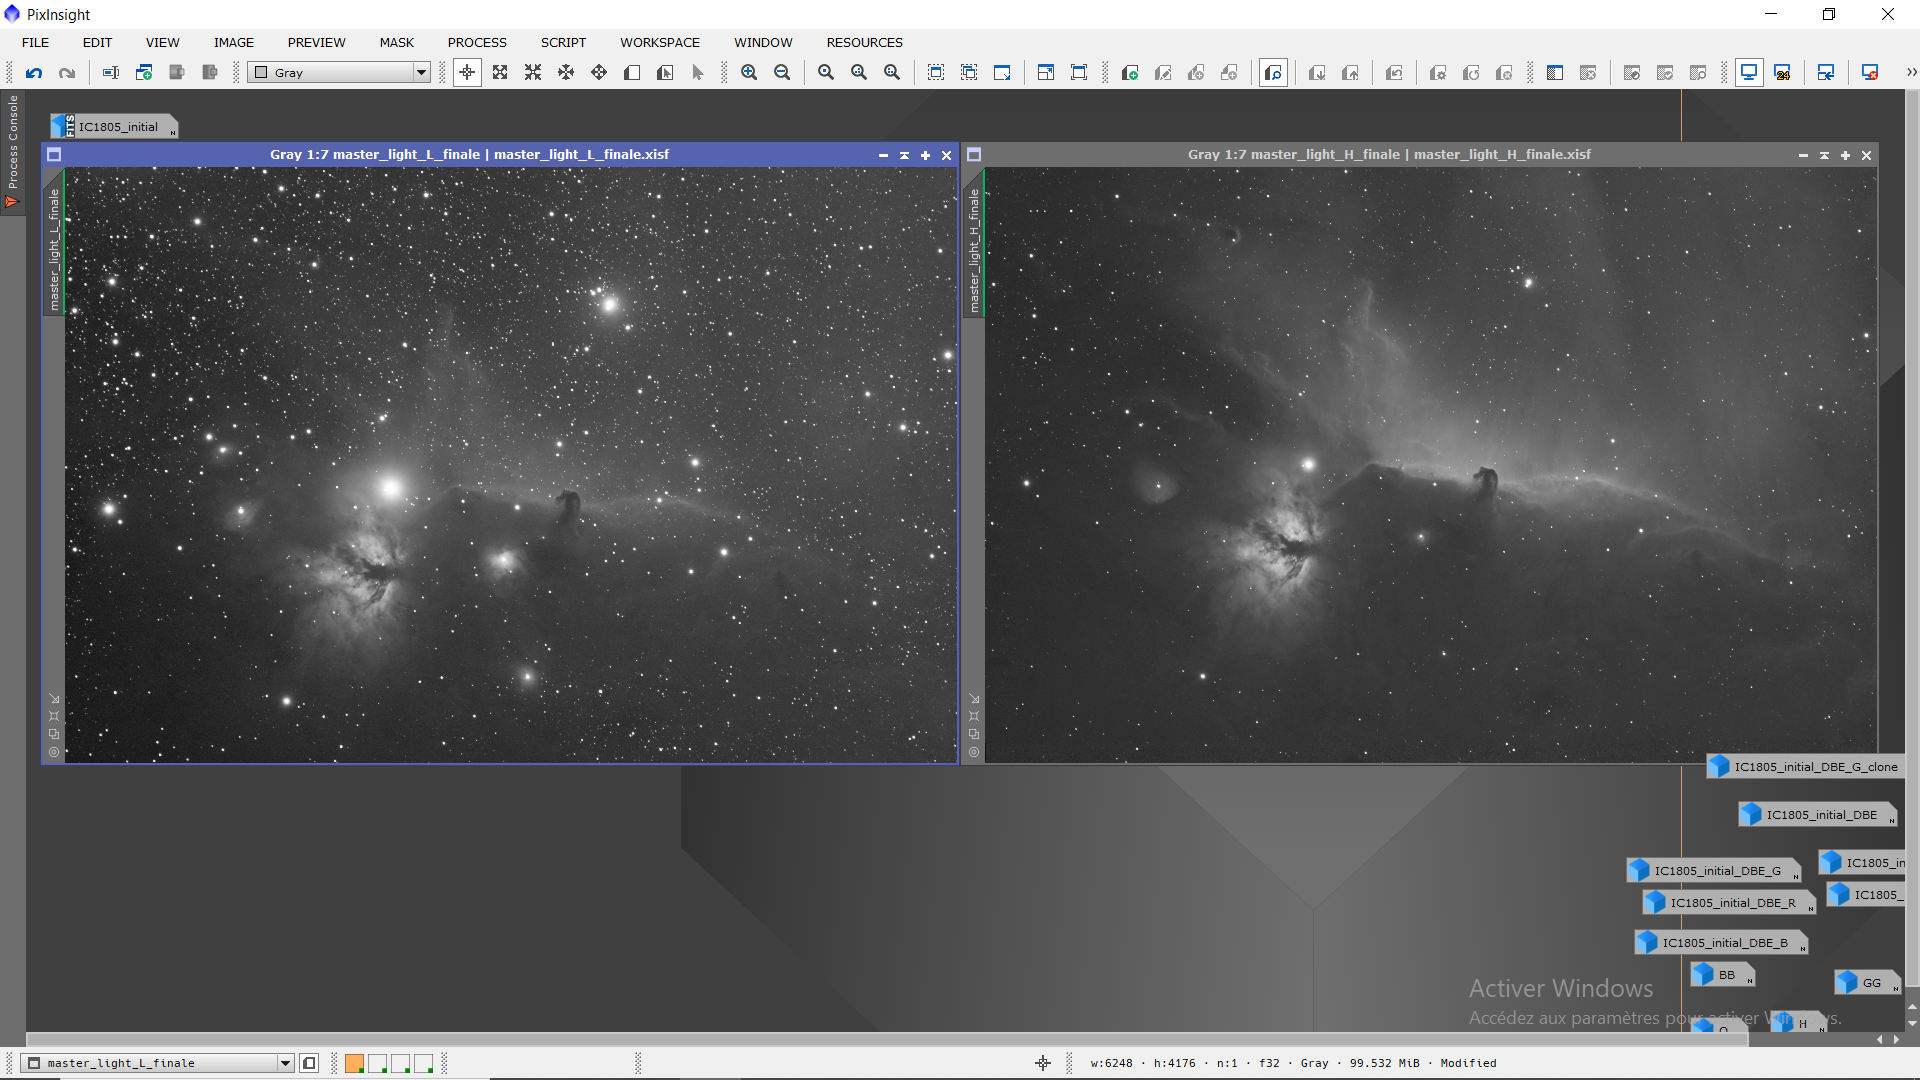Click the Zoom In magnifier icon
The image size is (1920, 1080).
point(749,73)
